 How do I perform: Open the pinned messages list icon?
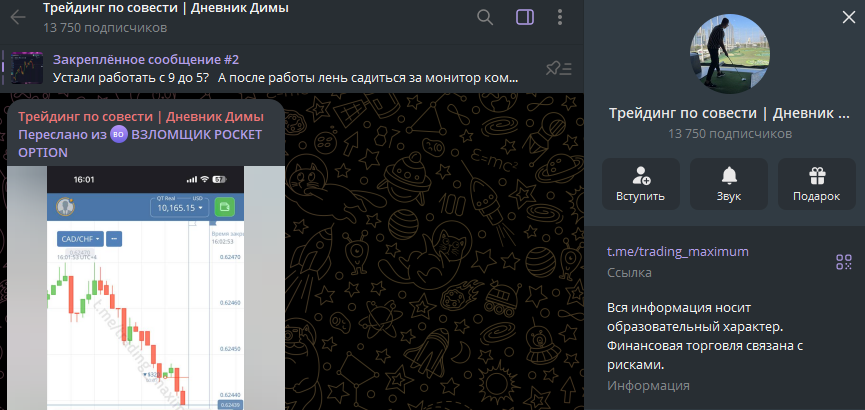click(x=558, y=68)
